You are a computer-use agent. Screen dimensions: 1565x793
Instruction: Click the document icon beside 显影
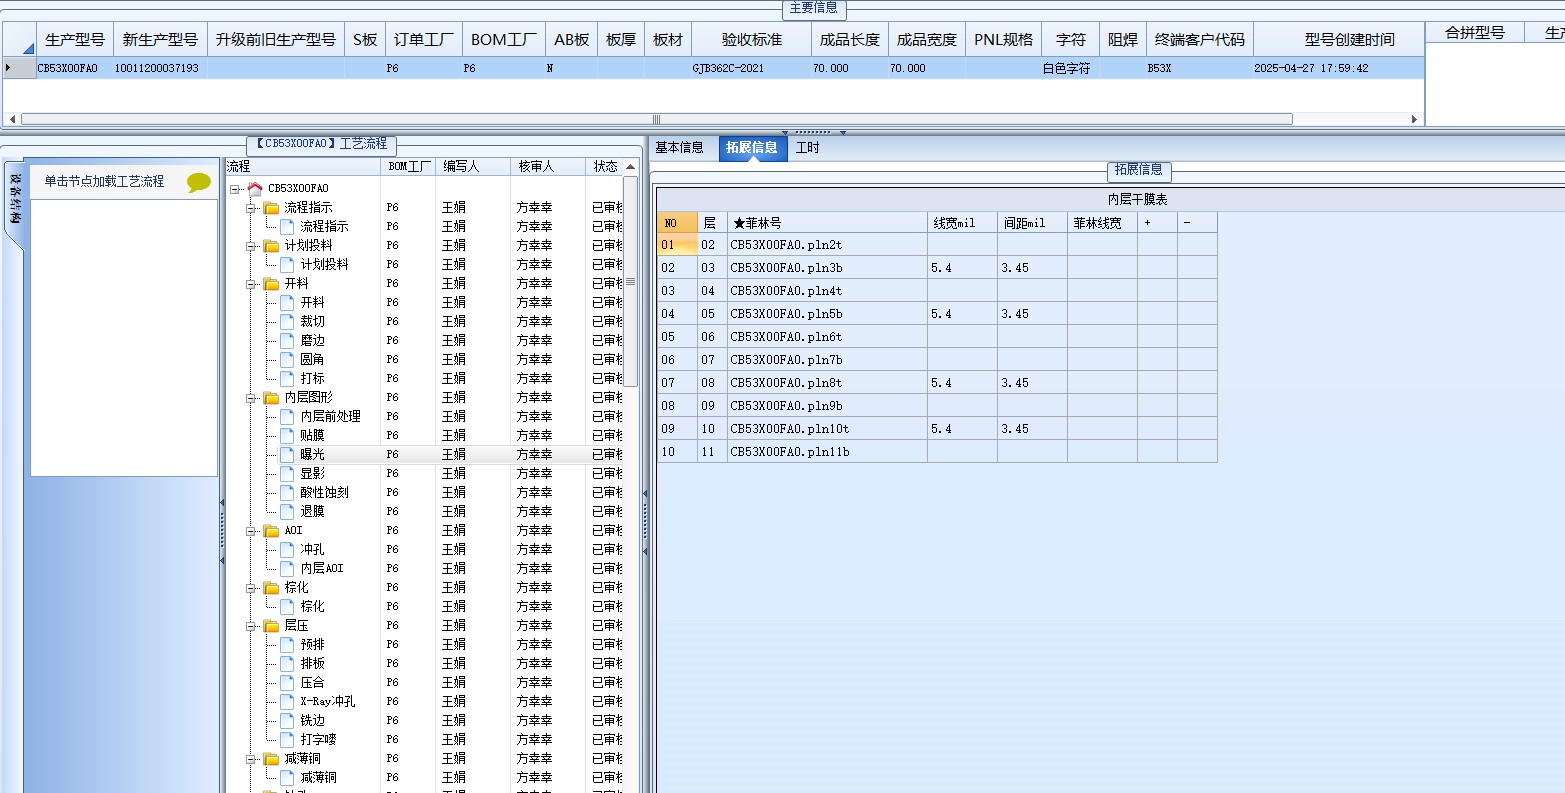(x=287, y=473)
